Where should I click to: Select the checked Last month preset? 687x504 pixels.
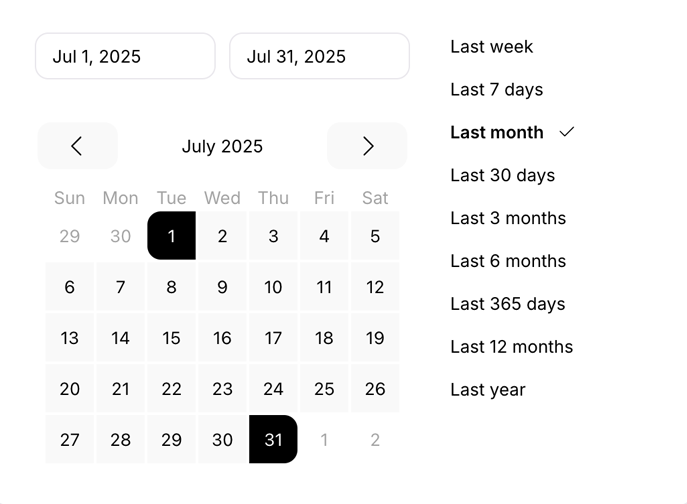click(497, 133)
